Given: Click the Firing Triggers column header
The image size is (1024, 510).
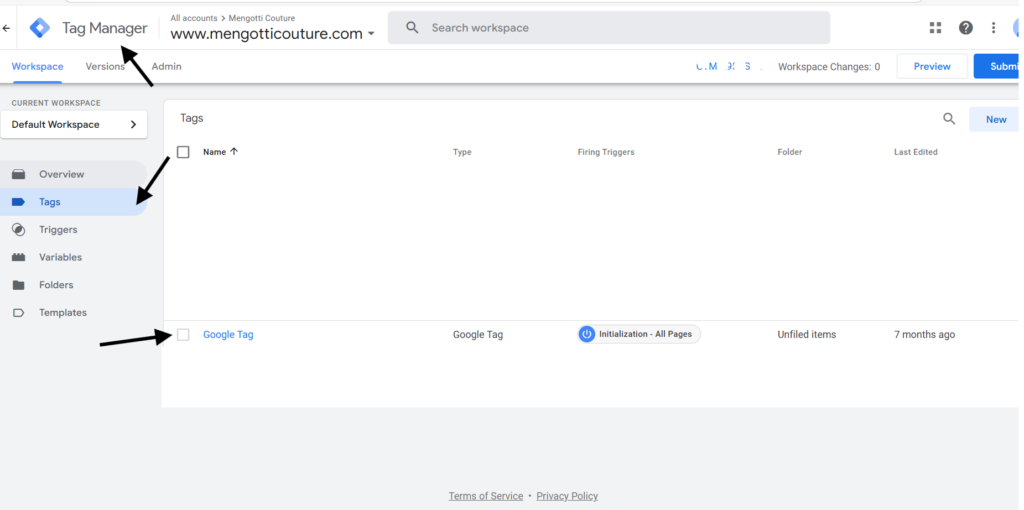Looking at the screenshot, I should [606, 152].
